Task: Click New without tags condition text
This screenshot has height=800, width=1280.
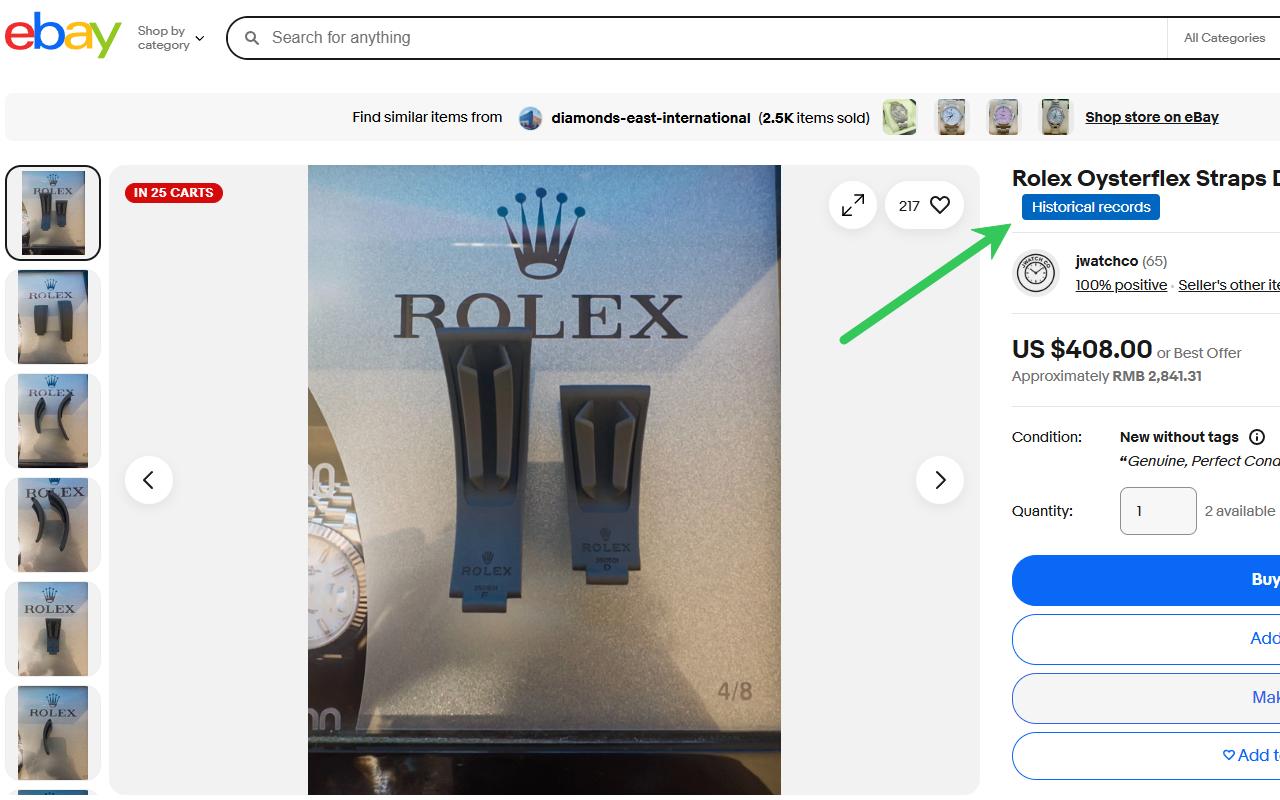Action: pos(1179,437)
